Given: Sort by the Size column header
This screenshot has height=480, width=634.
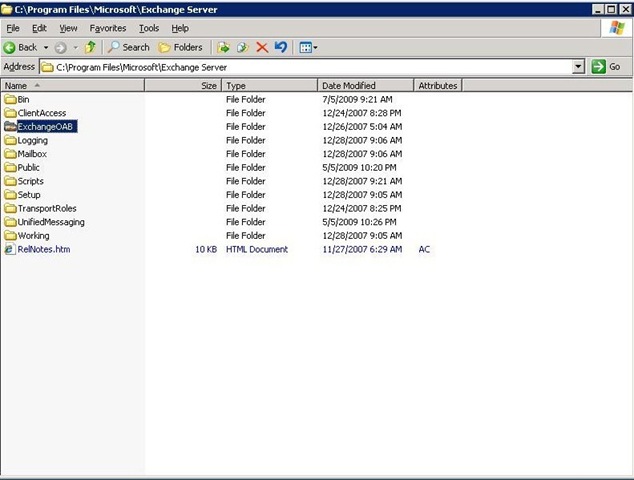Looking at the screenshot, I should 183,86.
